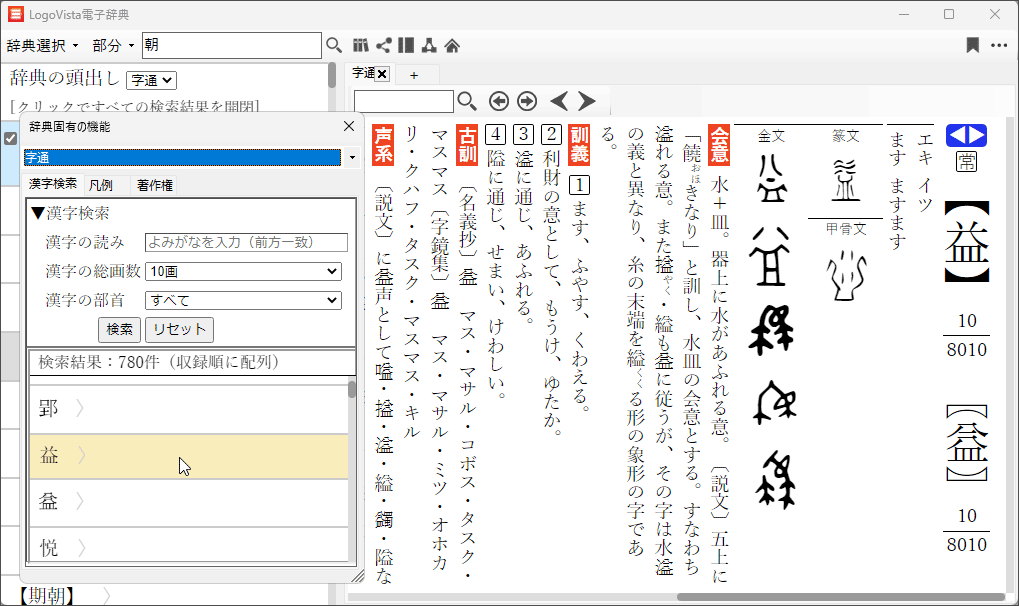Click the リセット button
The image size is (1019, 606).
coord(179,329)
